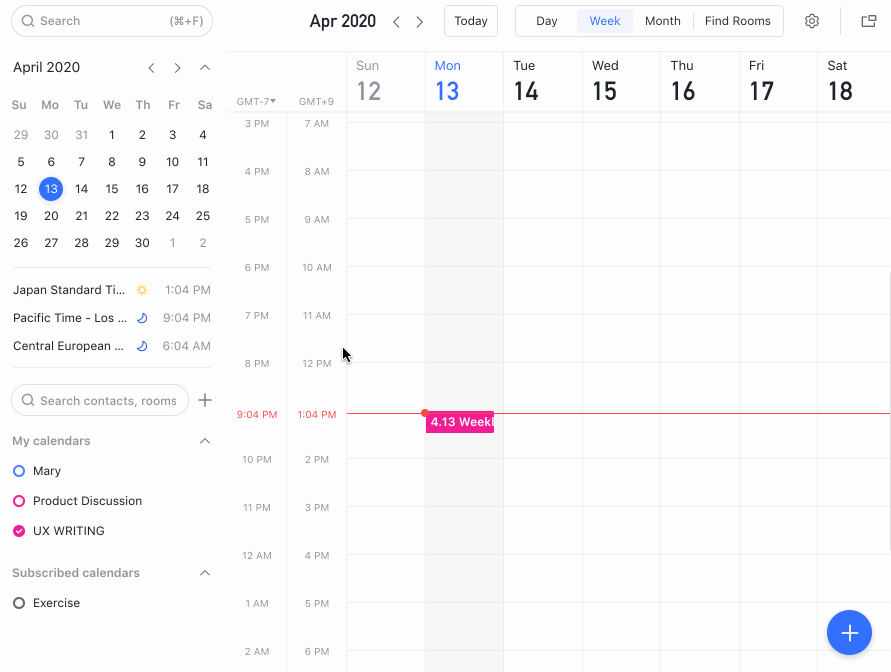The width and height of the screenshot is (891, 672).
Task: Select the 4.13 Weekly event
Action: click(461, 422)
